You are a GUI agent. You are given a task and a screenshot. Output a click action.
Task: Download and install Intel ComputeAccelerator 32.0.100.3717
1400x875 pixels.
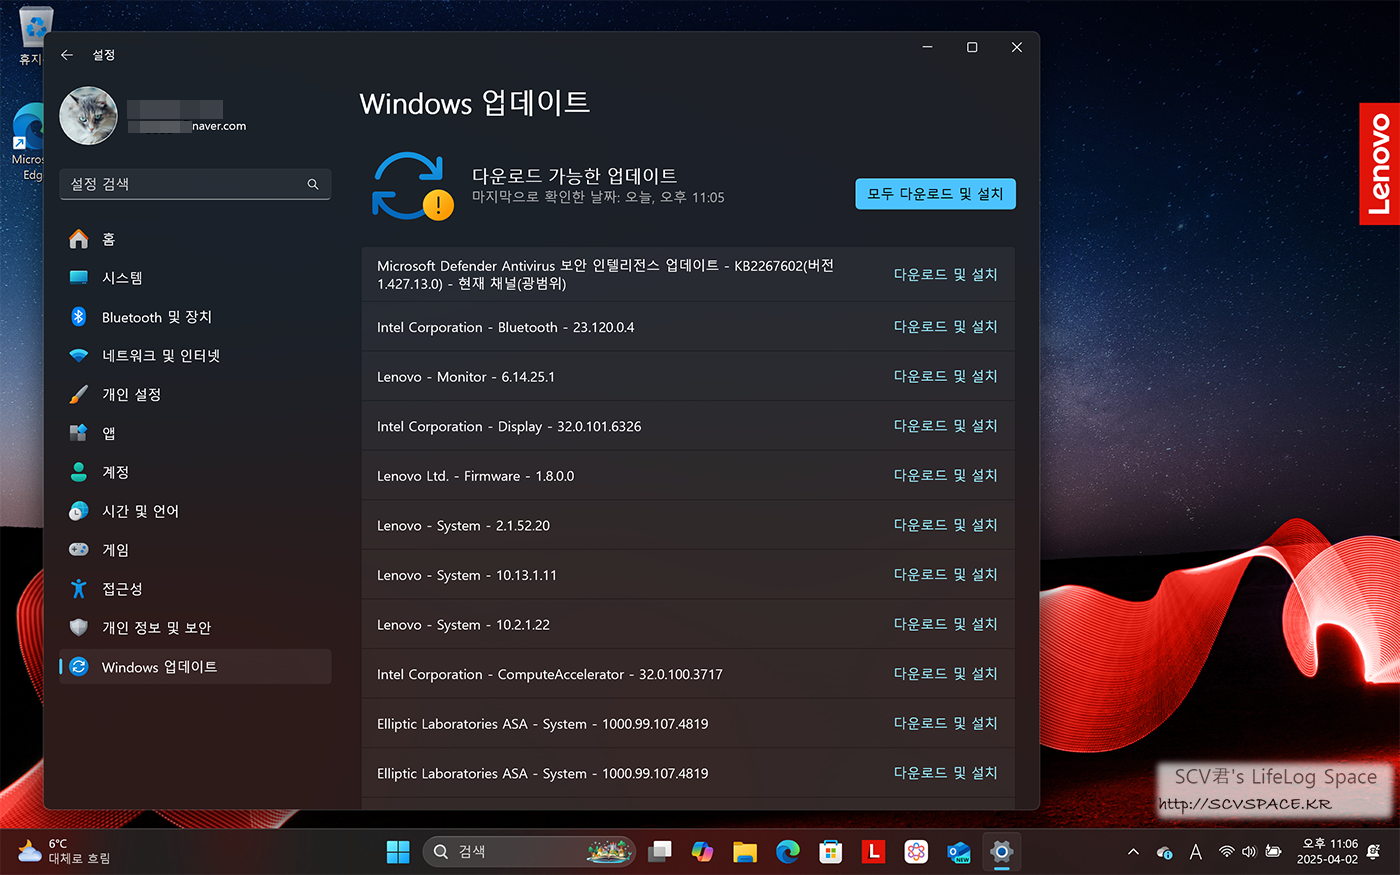pyautogui.click(x=945, y=674)
